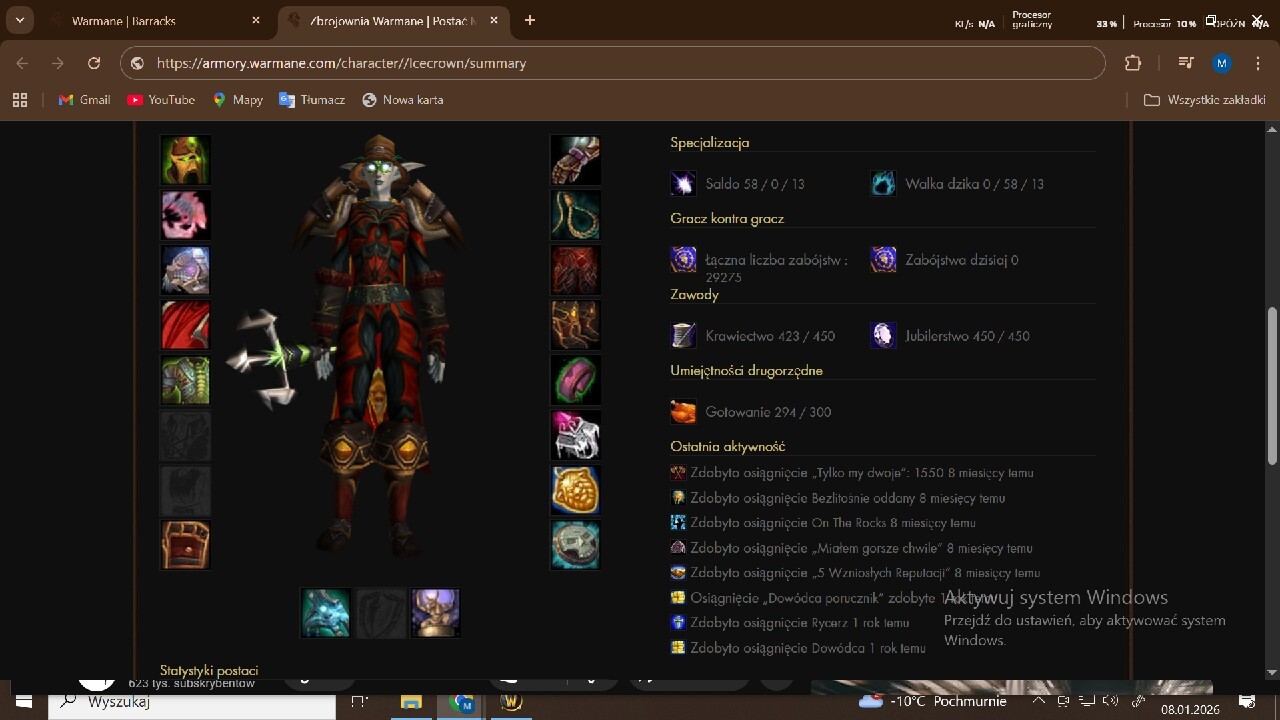Viewport: 1280px width, 720px height.
Task: Open the apps grid in bookmarks bar
Action: (x=20, y=100)
